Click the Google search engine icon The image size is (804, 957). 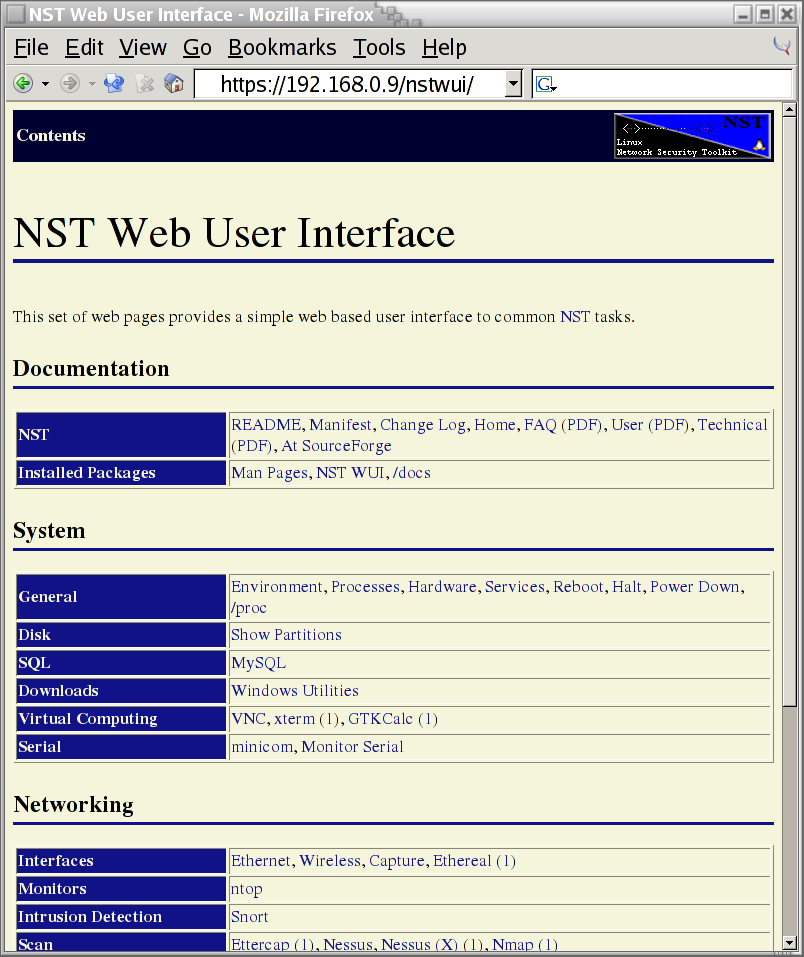click(x=545, y=84)
